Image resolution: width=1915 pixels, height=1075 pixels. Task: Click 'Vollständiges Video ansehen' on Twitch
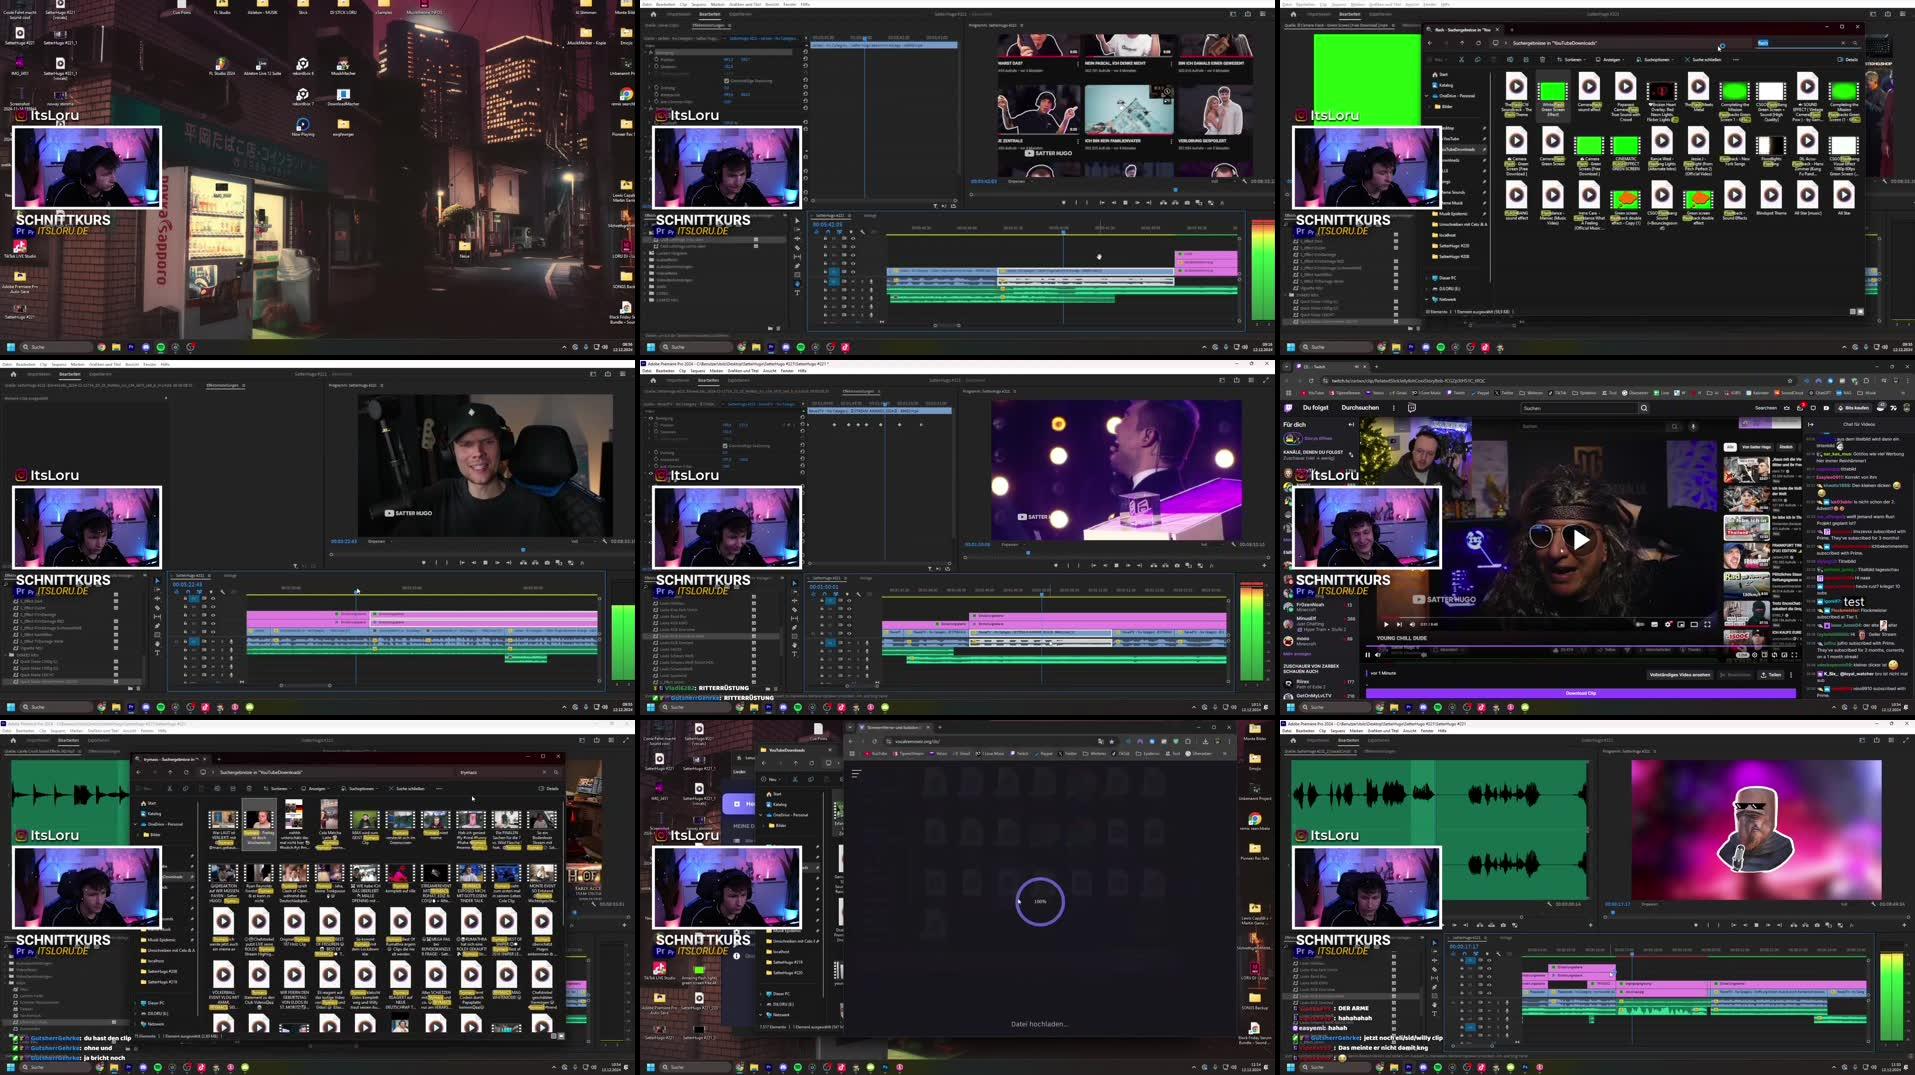1680,675
